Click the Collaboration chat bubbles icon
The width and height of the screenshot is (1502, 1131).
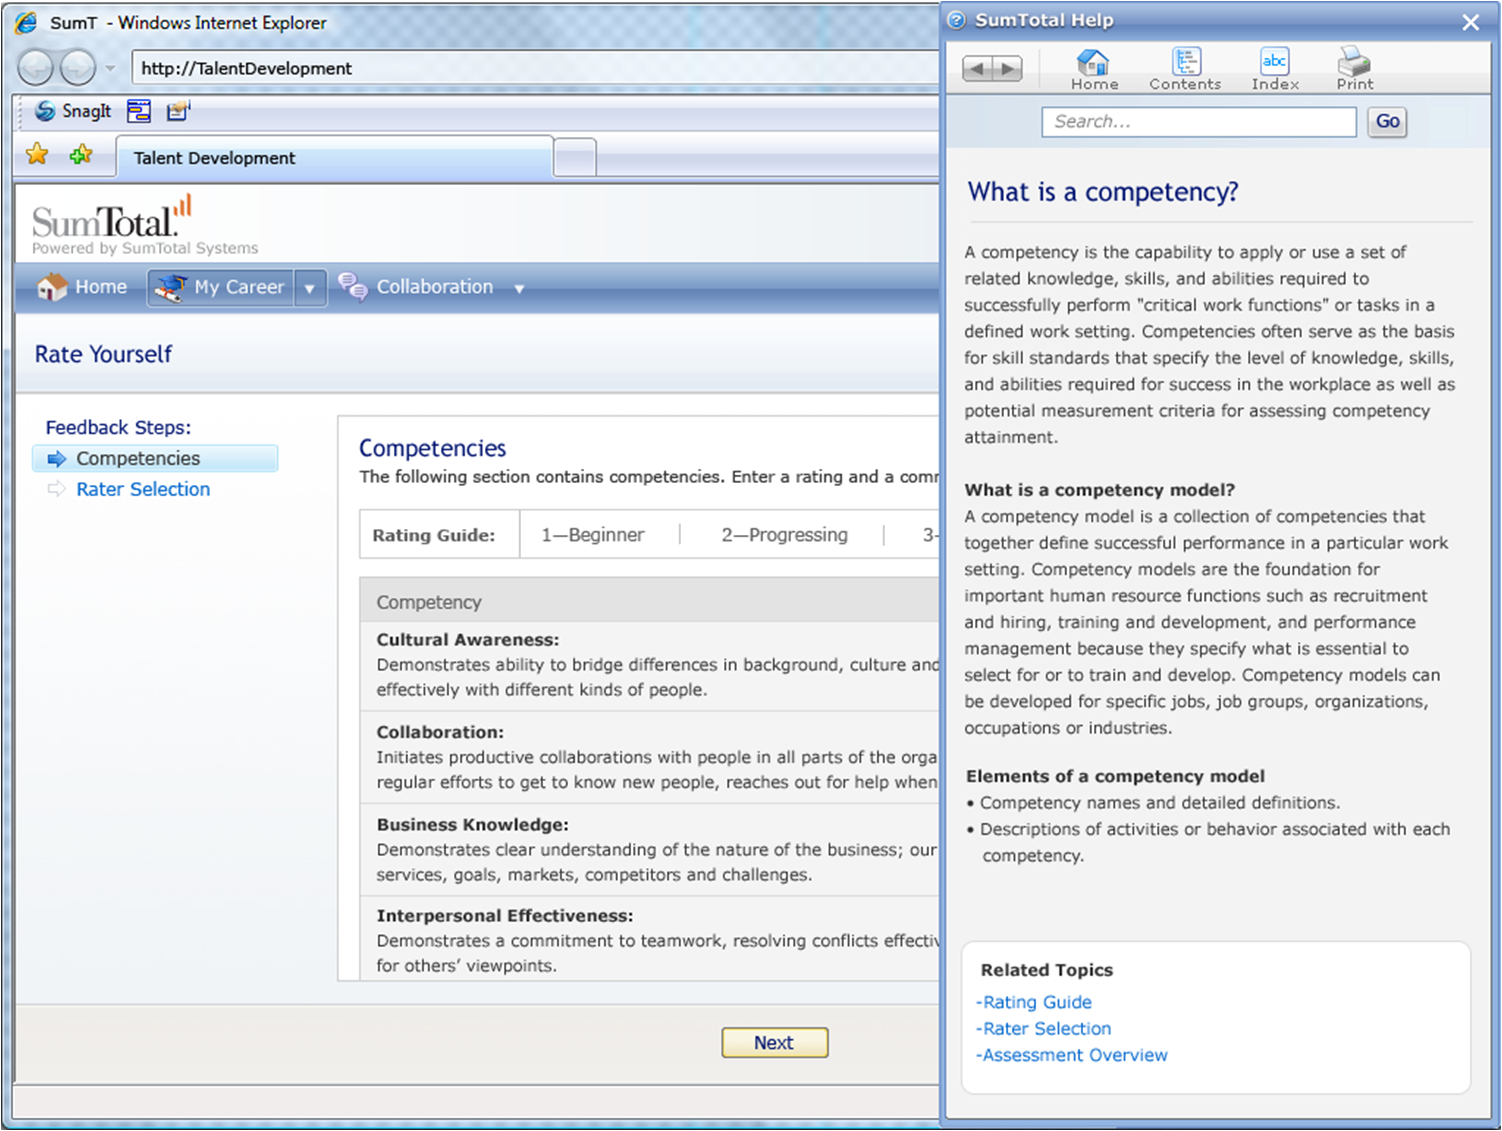(x=353, y=287)
